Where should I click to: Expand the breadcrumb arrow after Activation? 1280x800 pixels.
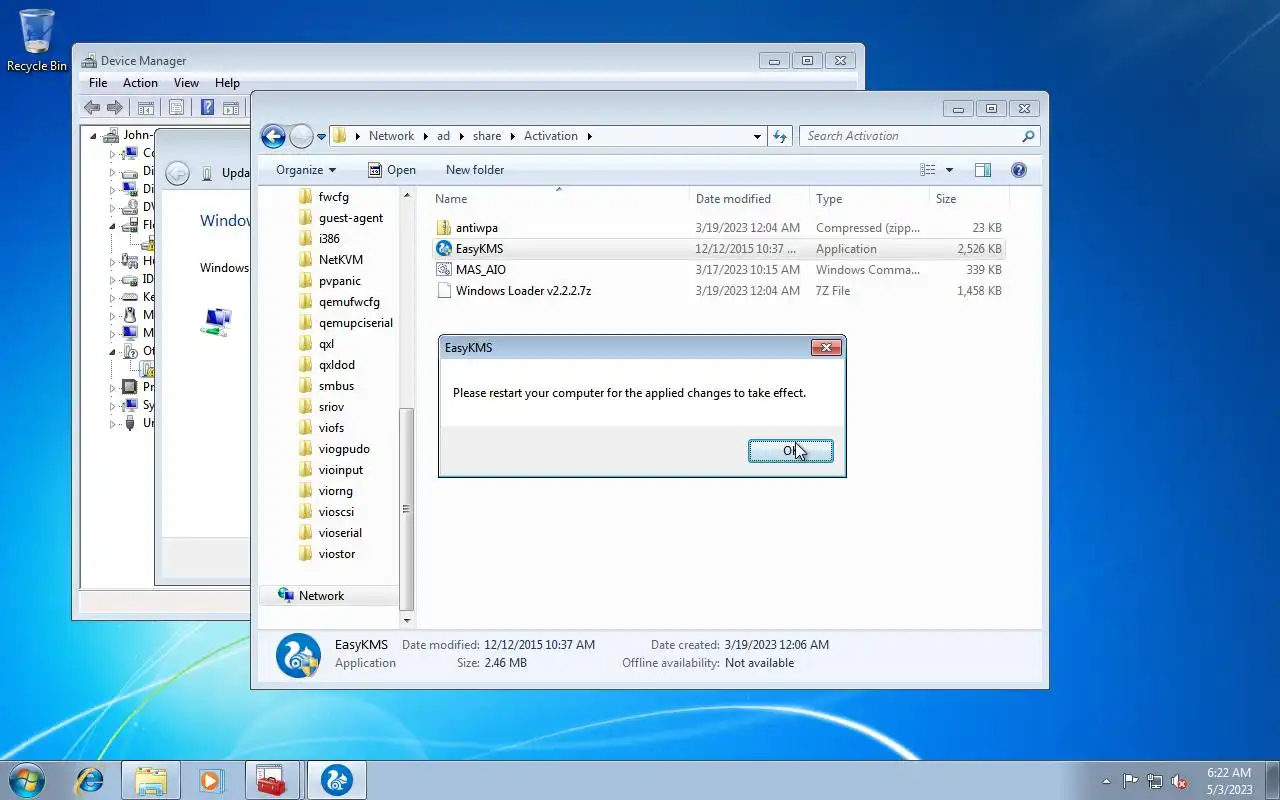(x=589, y=136)
